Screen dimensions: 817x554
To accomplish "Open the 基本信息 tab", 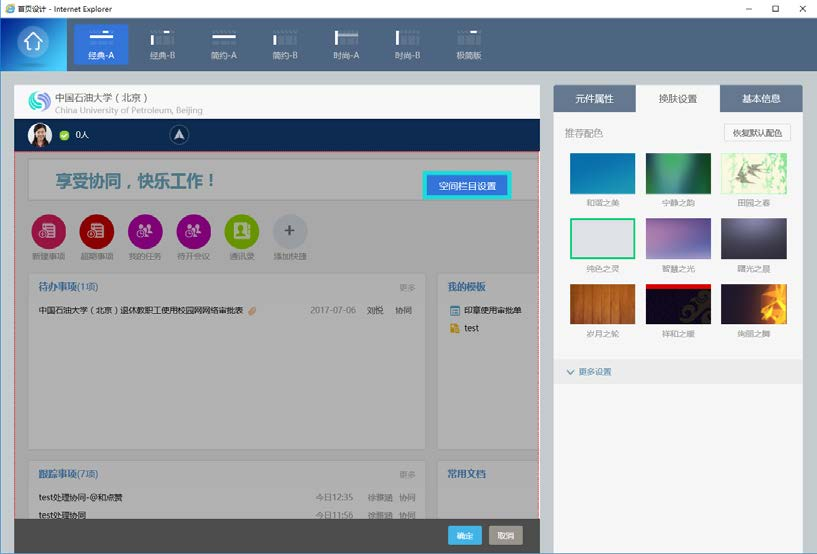I will [x=761, y=99].
